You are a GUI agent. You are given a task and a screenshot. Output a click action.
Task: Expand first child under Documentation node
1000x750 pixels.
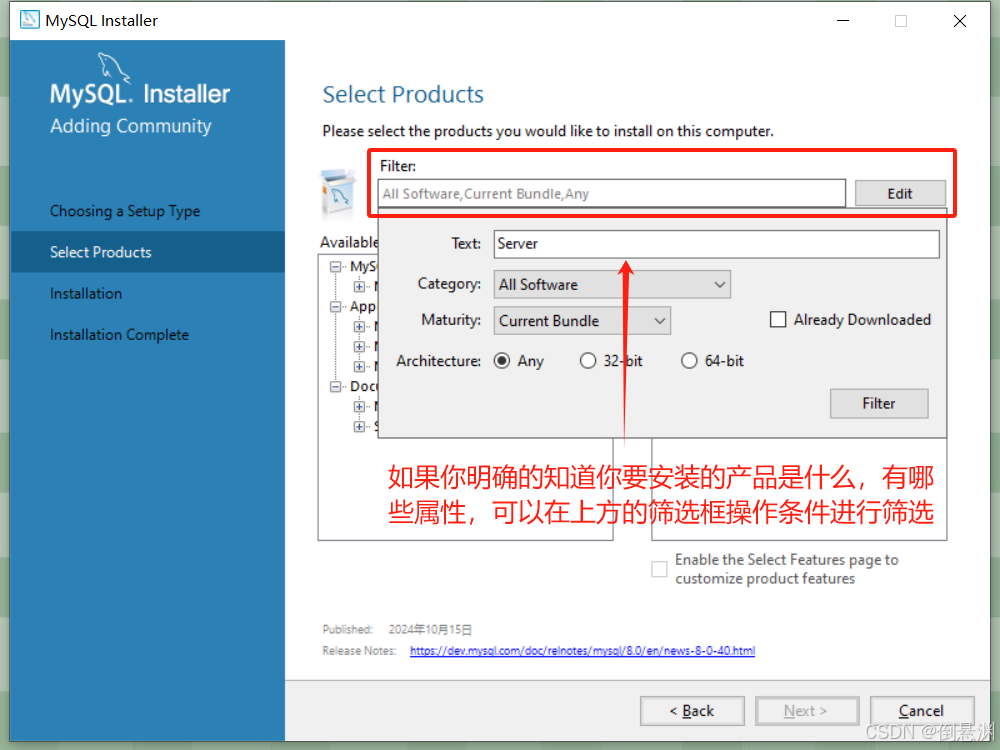[360, 406]
